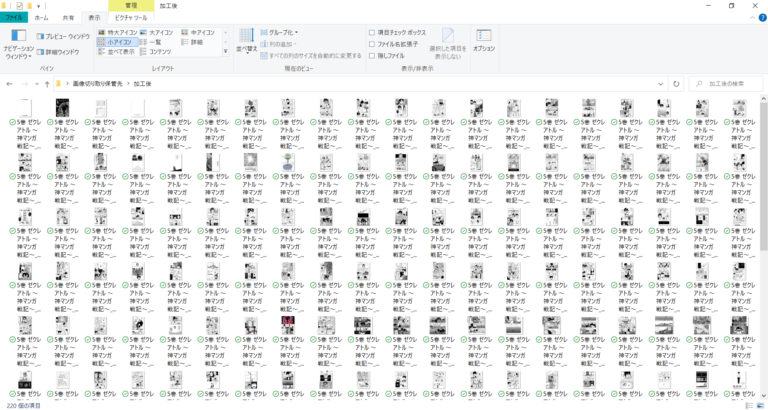
Task: Toggle ファイル名拡張子 checkbox
Action: (x=372, y=44)
